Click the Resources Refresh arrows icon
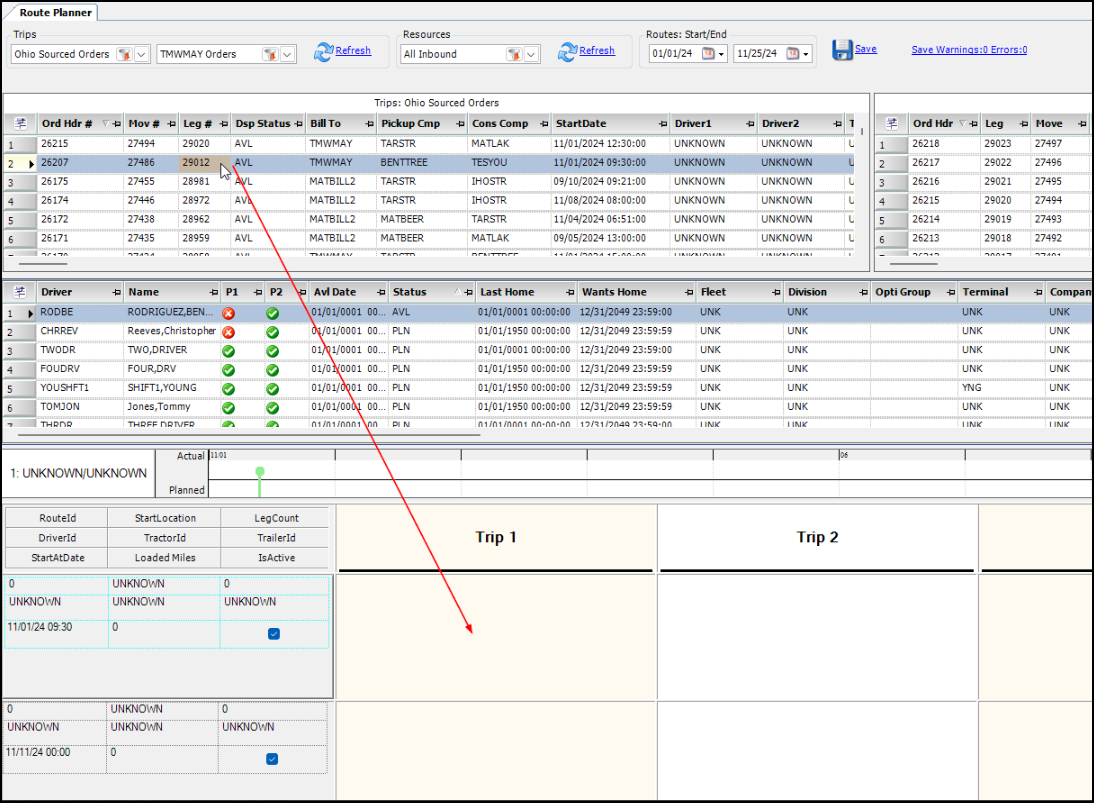Image resolution: width=1094 pixels, height=803 pixels. click(567, 52)
